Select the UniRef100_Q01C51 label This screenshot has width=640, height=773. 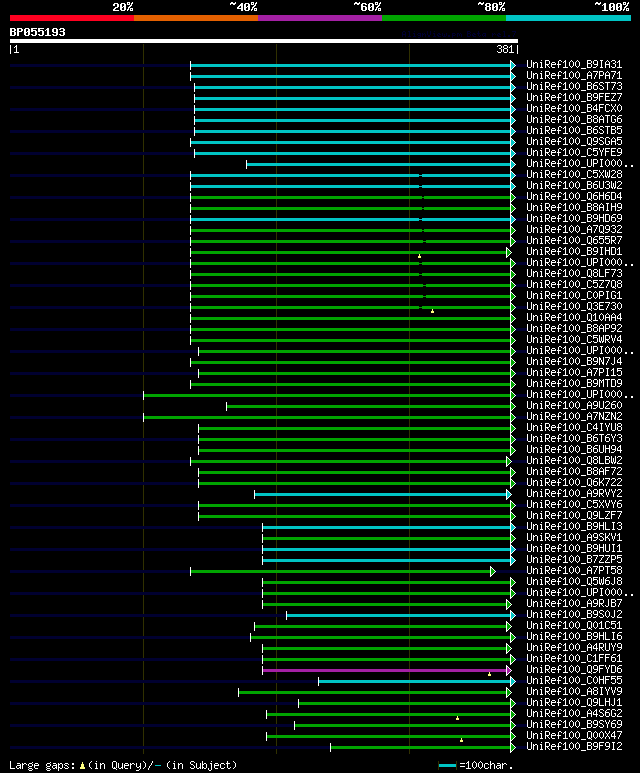click(x=574, y=626)
